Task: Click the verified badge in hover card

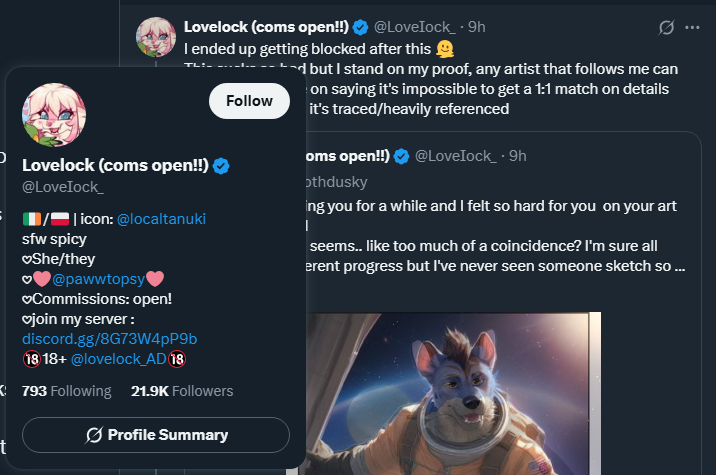Action: point(221,166)
